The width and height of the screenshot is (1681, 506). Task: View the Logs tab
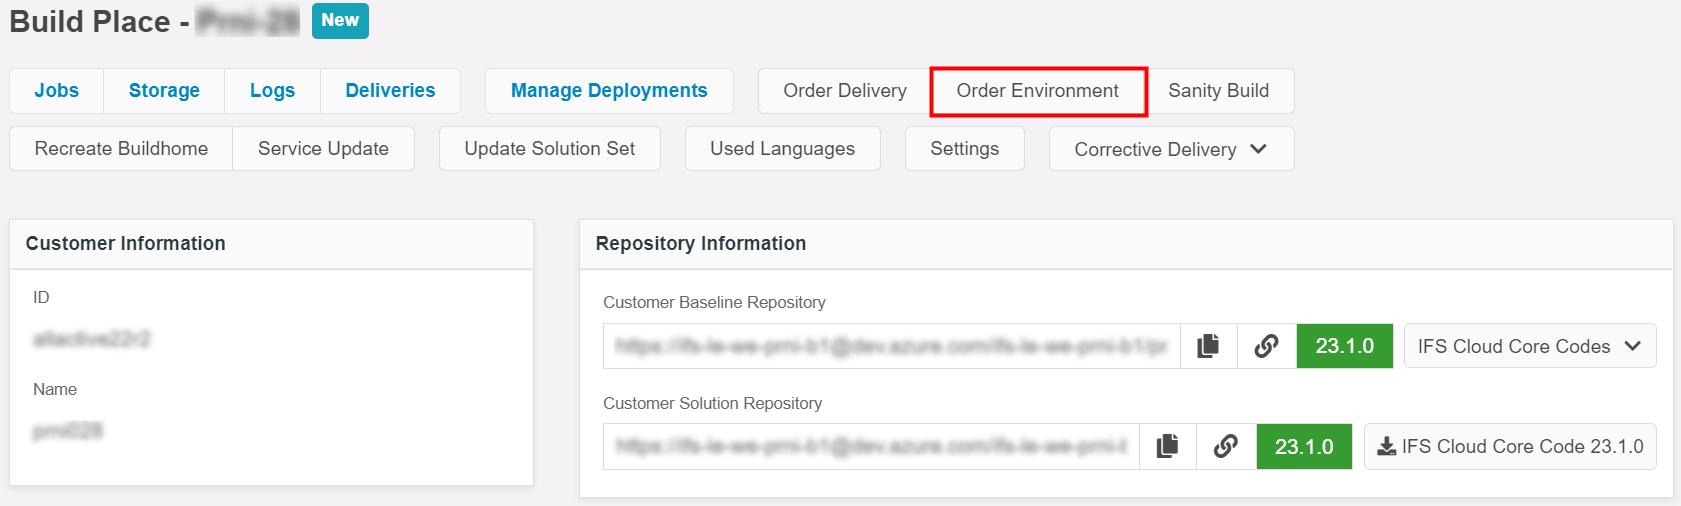tap(272, 91)
